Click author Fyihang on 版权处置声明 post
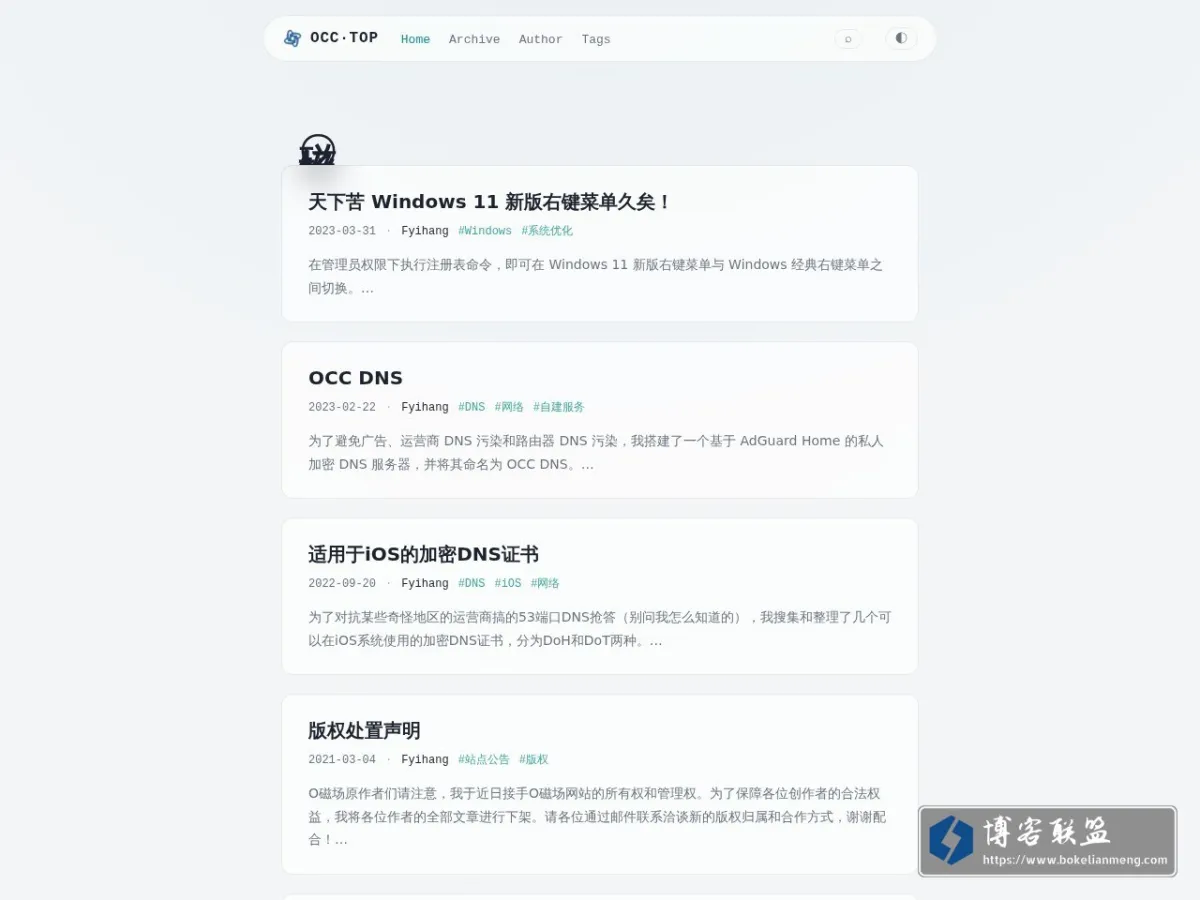1200x900 pixels. tap(425, 759)
